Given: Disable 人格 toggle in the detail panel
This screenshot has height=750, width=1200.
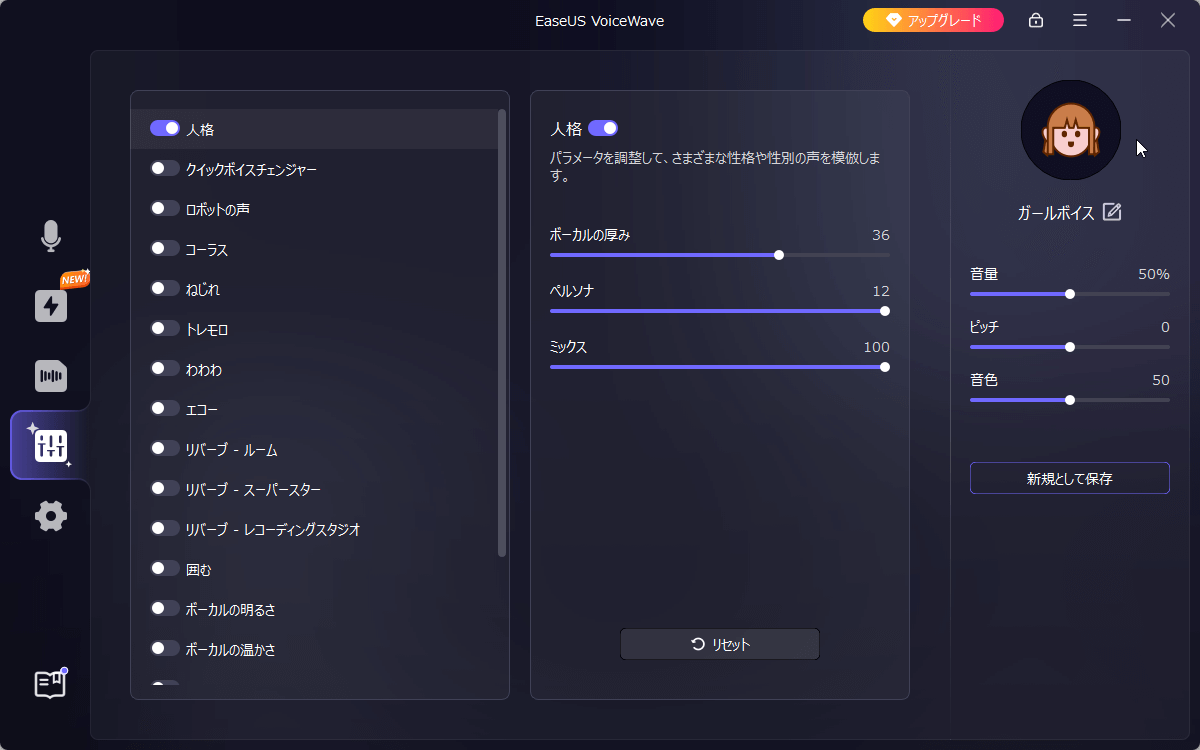Looking at the screenshot, I should tap(603, 128).
